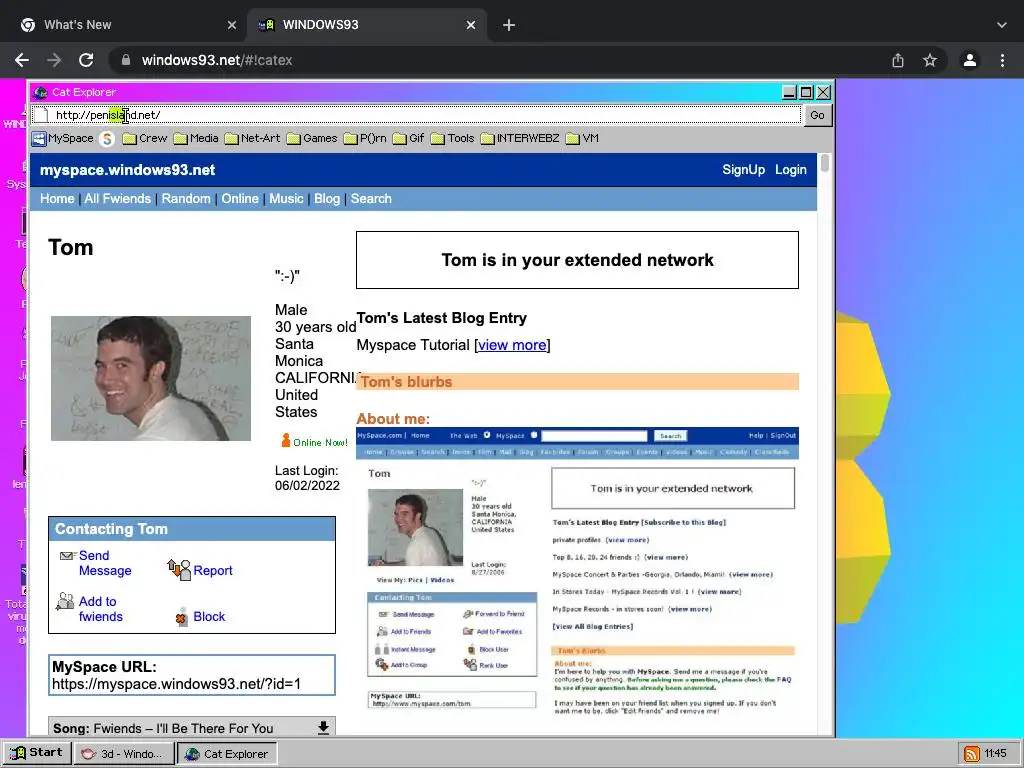The height and width of the screenshot is (768, 1024).
Task: Open Online in MySpace nav
Action: coord(240,199)
